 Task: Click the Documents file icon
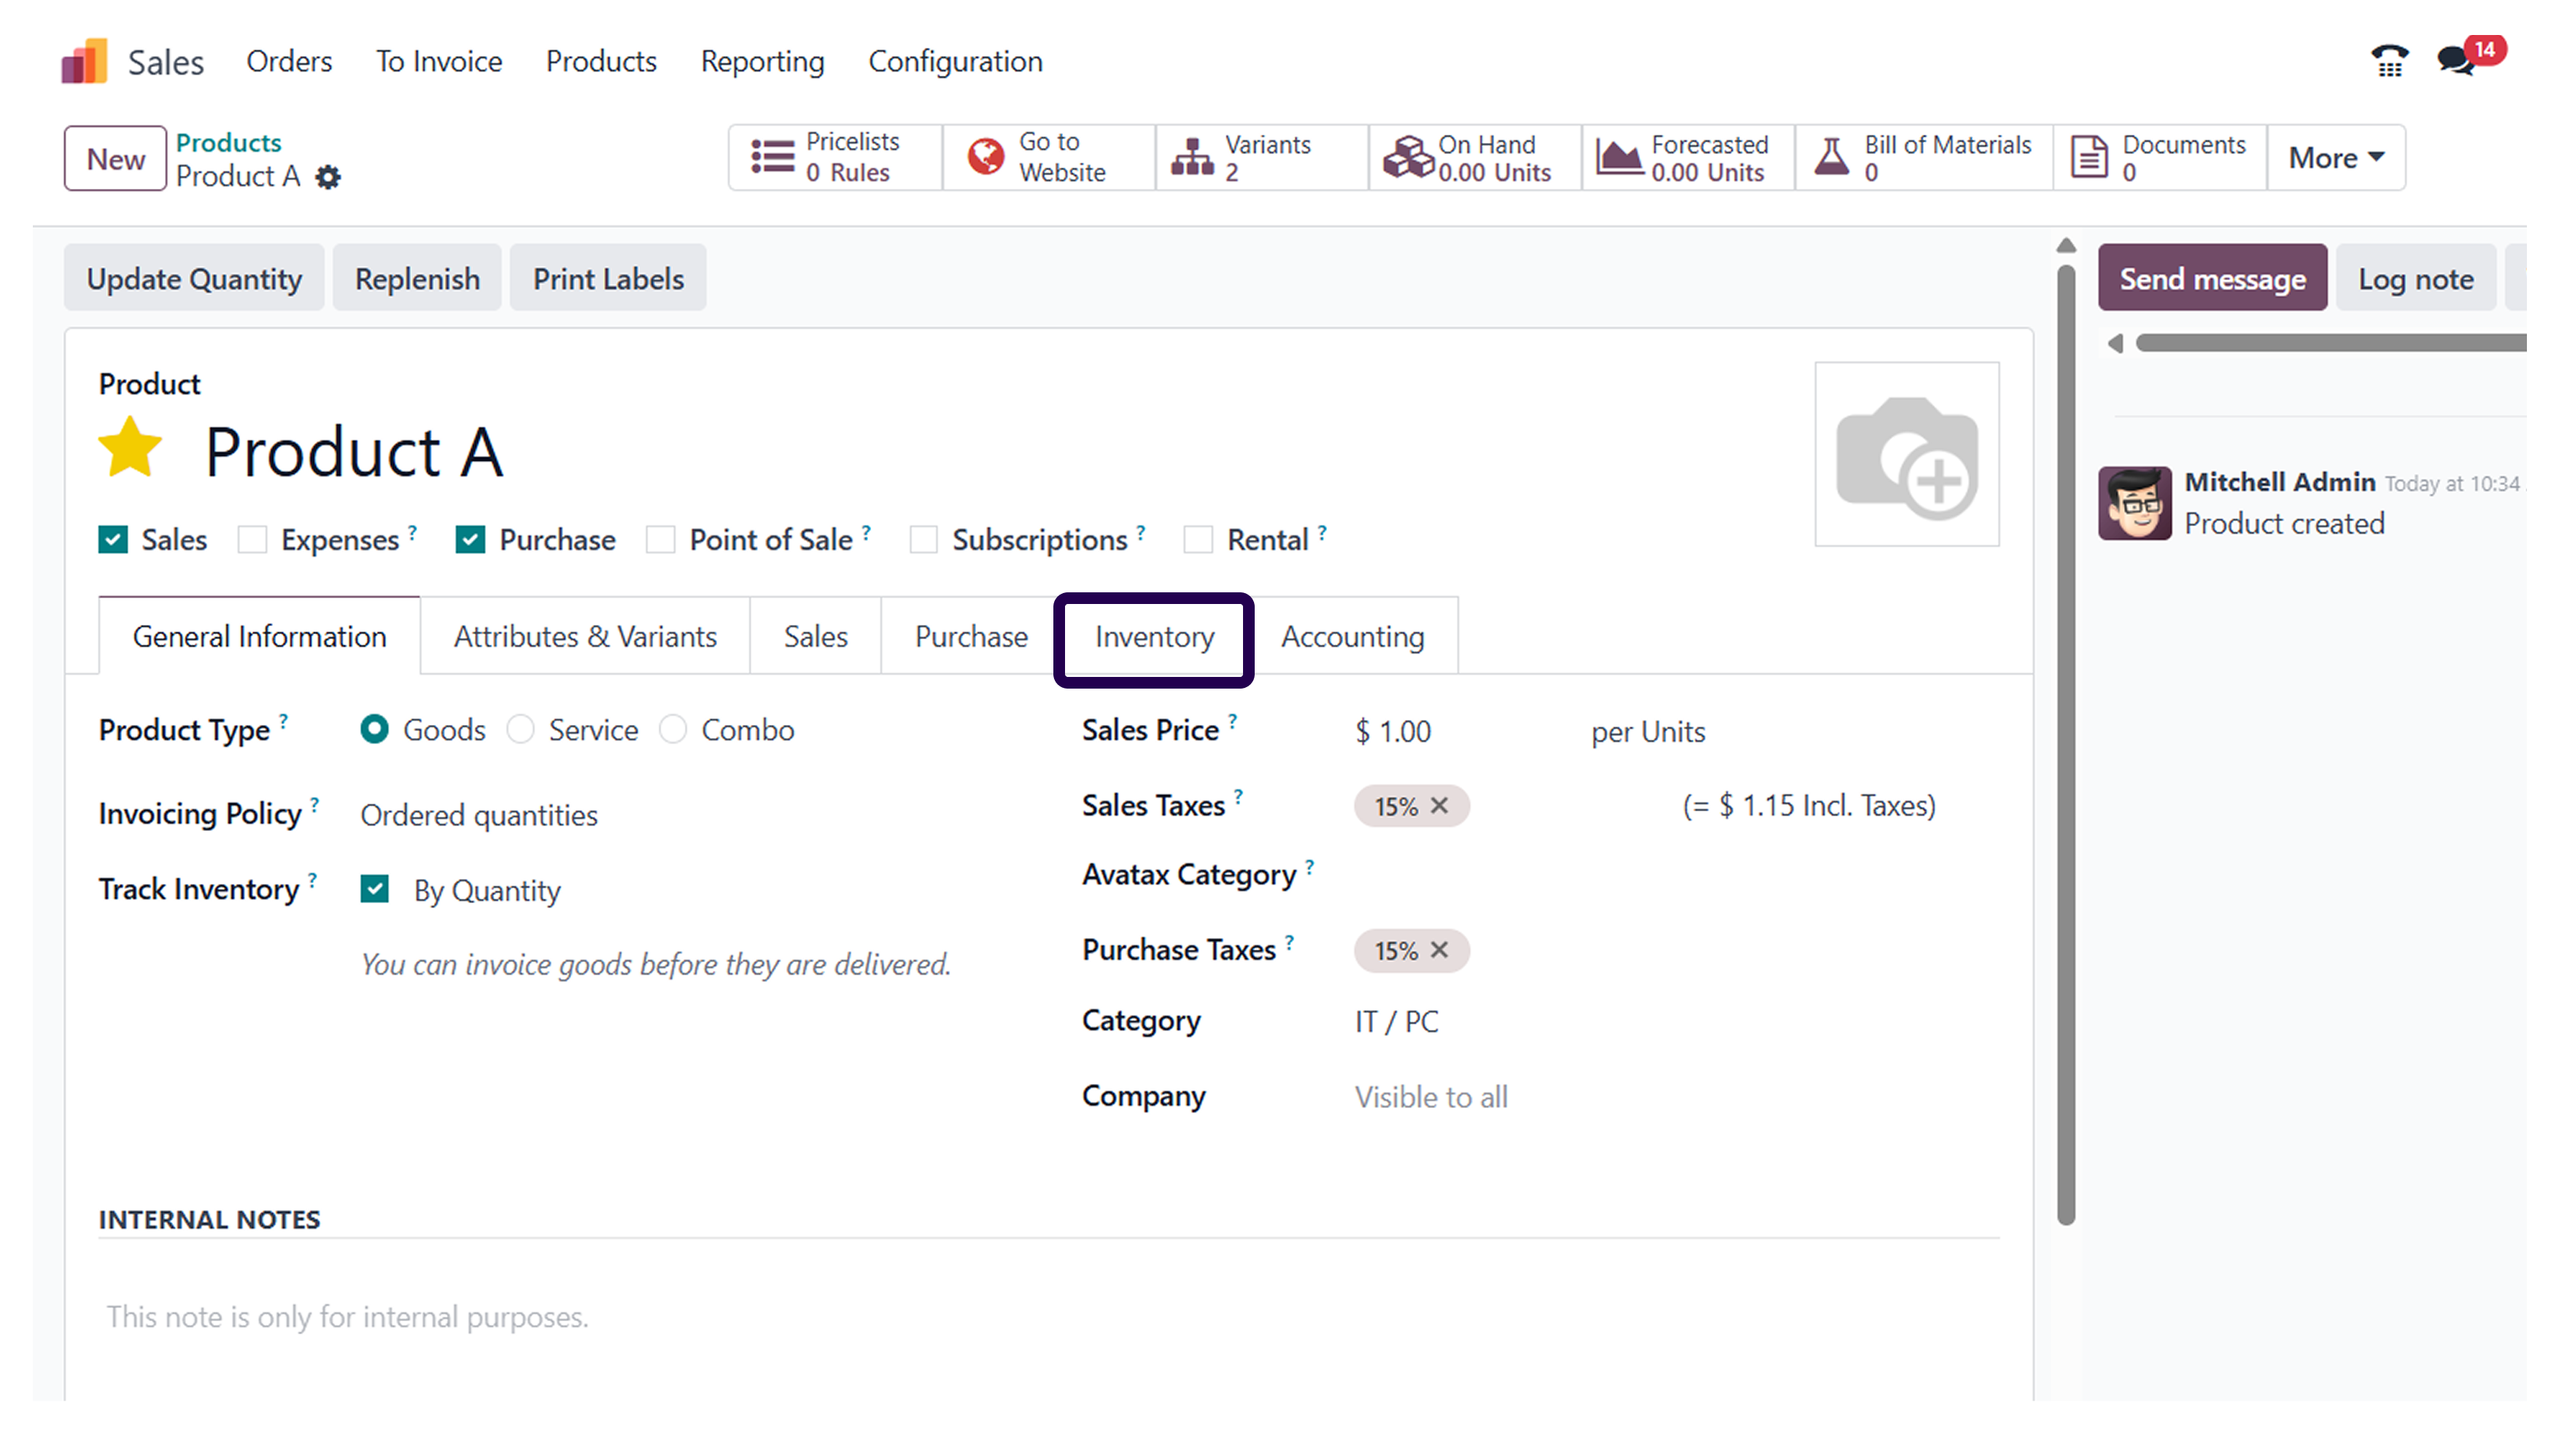[x=2089, y=157]
